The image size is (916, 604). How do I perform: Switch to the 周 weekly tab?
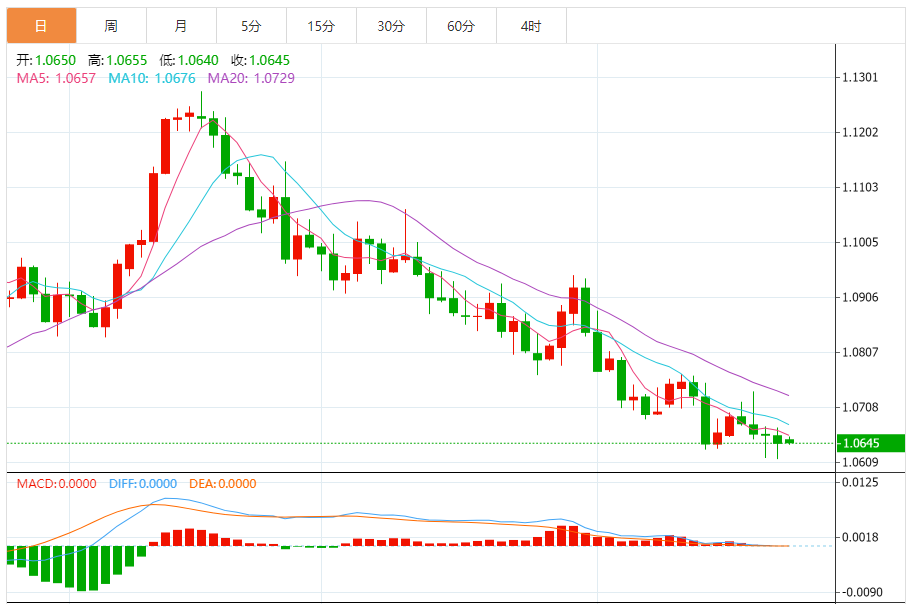[112, 26]
